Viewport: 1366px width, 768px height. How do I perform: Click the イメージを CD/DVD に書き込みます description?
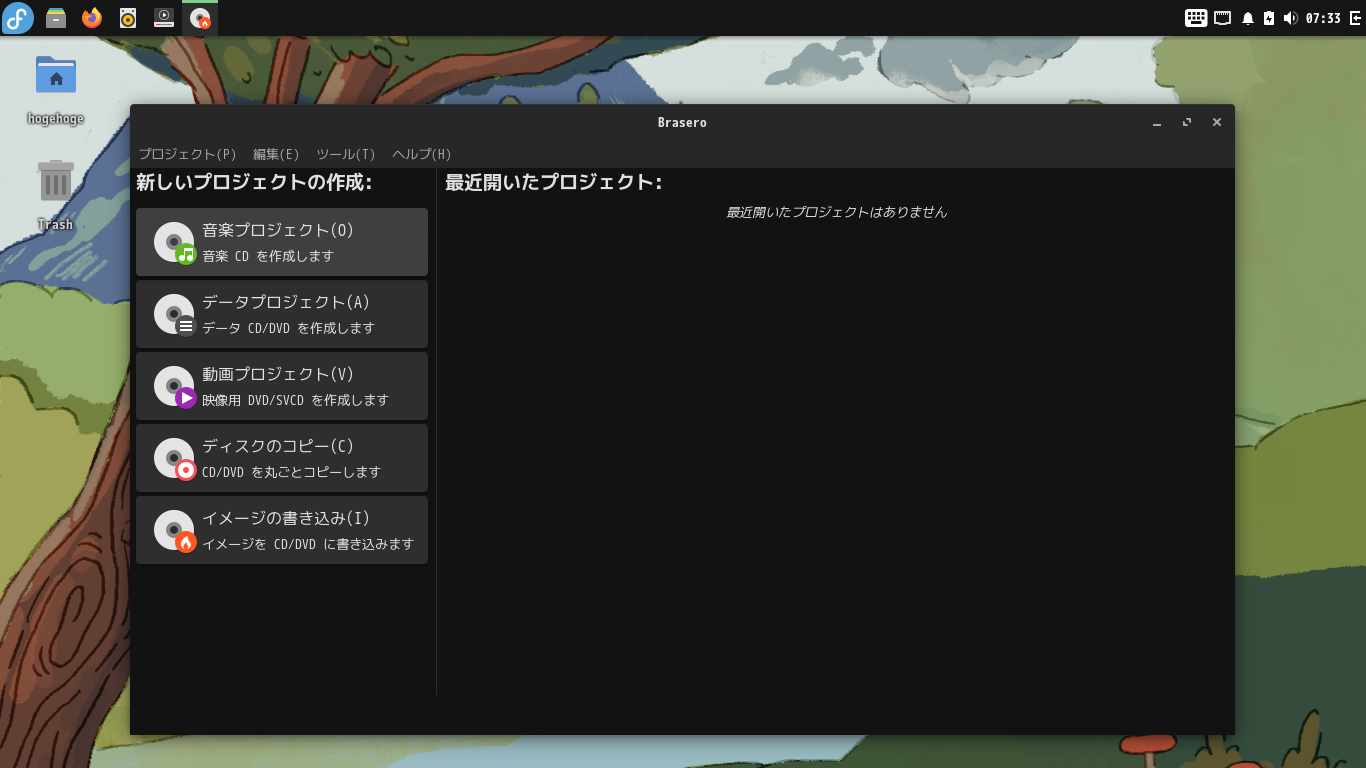308,544
